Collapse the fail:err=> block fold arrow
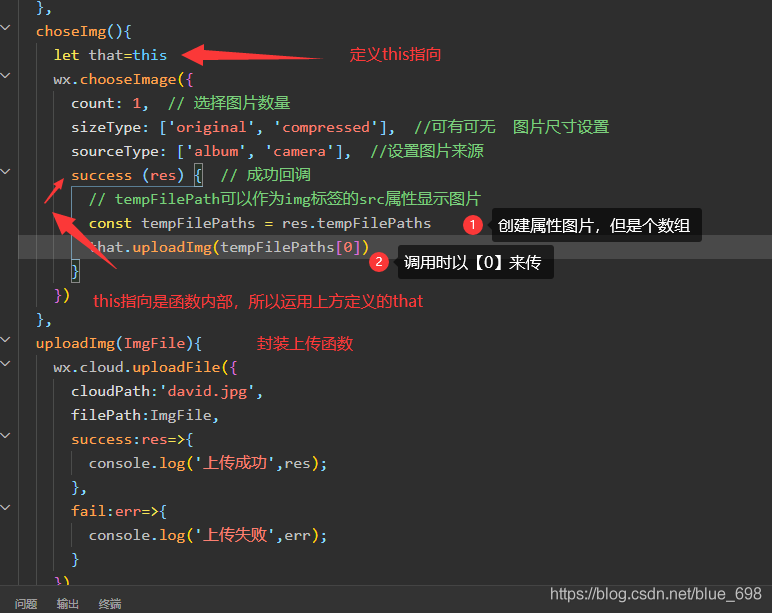Screen dimensions: 772x613 [5, 508]
